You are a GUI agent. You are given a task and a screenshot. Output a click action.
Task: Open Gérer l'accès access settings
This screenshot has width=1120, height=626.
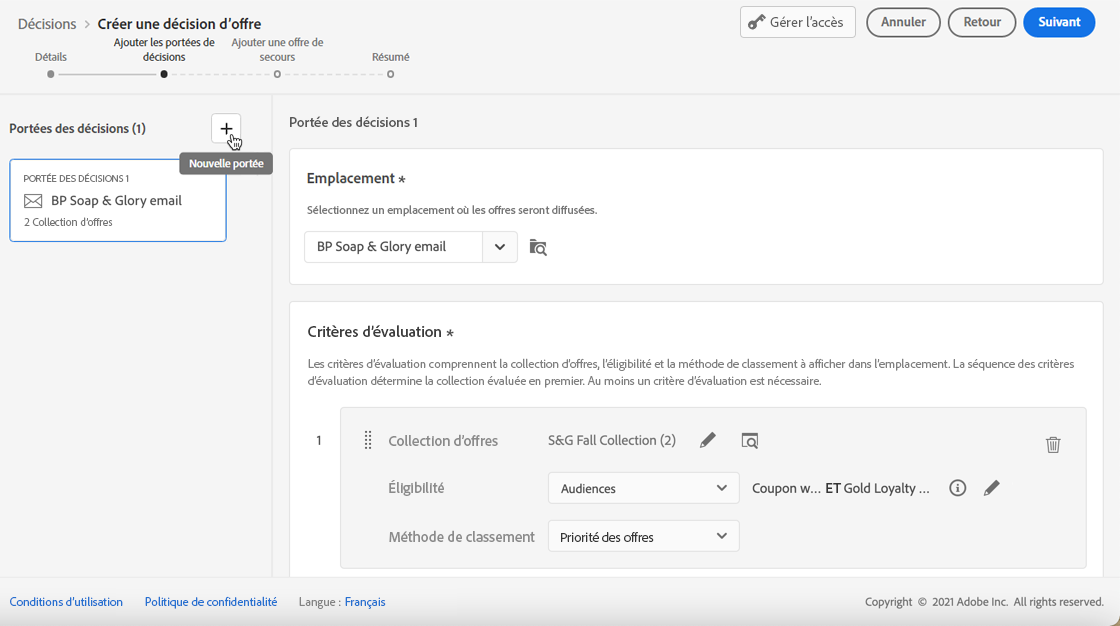tap(797, 22)
